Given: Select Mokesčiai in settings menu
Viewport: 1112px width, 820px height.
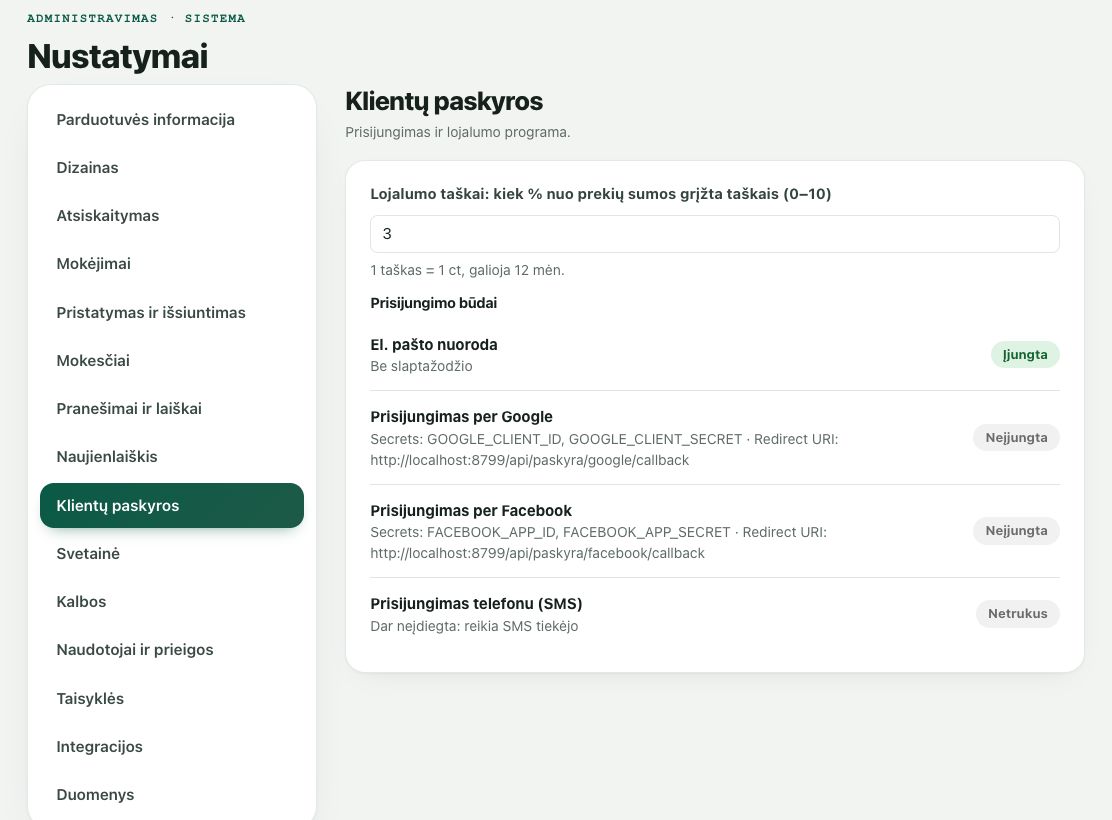Looking at the screenshot, I should point(172,360).
